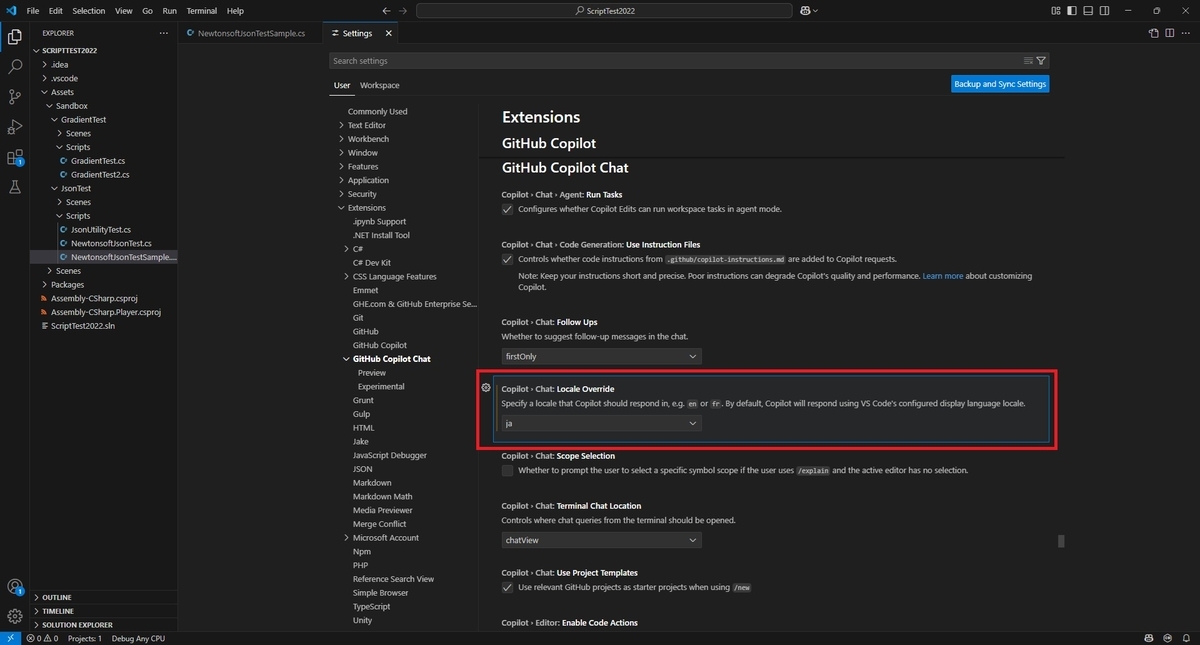Toggle Run Tasks agent checkbox

point(507,209)
